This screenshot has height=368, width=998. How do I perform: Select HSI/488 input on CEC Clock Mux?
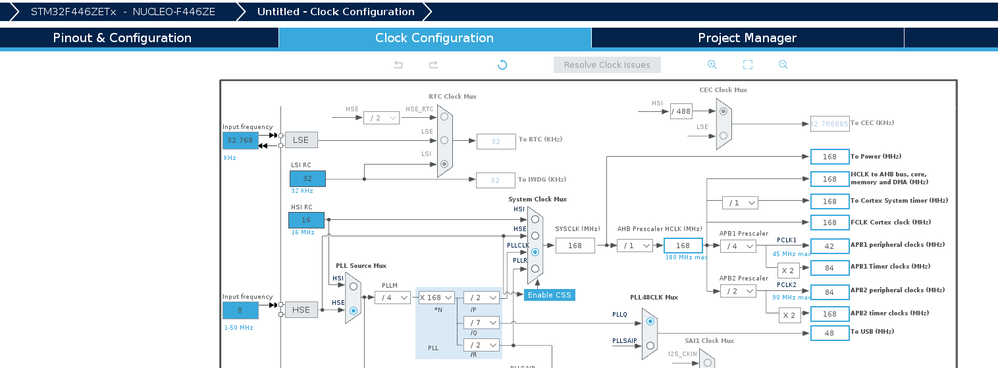[x=723, y=111]
